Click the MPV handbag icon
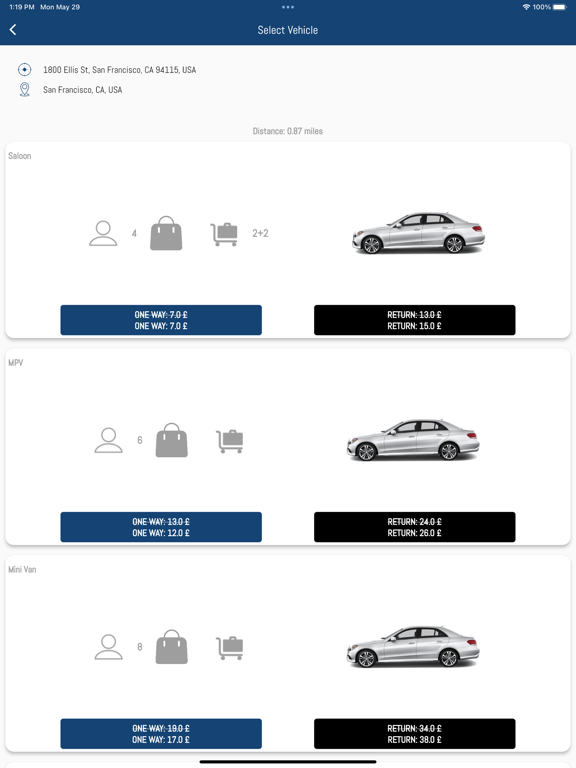The height and width of the screenshot is (768, 576). pos(171,440)
